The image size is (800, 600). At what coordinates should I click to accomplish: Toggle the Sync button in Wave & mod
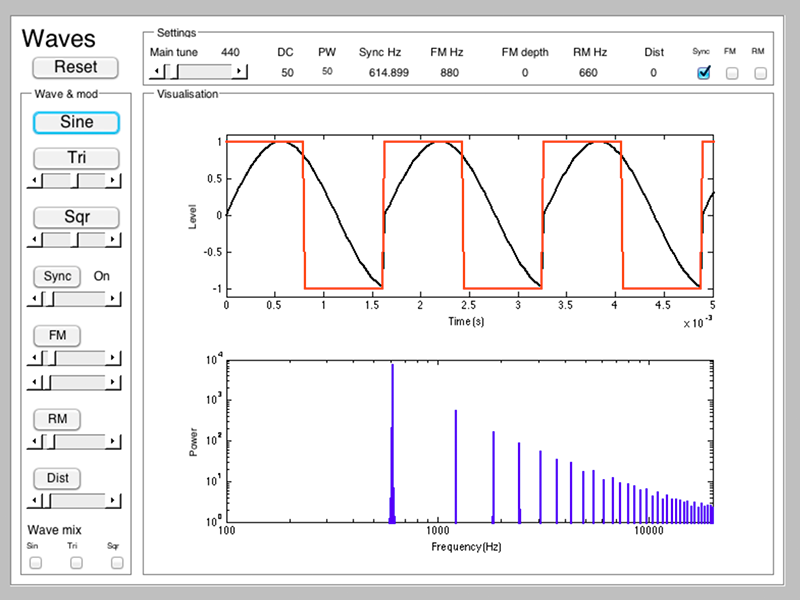pos(57,276)
